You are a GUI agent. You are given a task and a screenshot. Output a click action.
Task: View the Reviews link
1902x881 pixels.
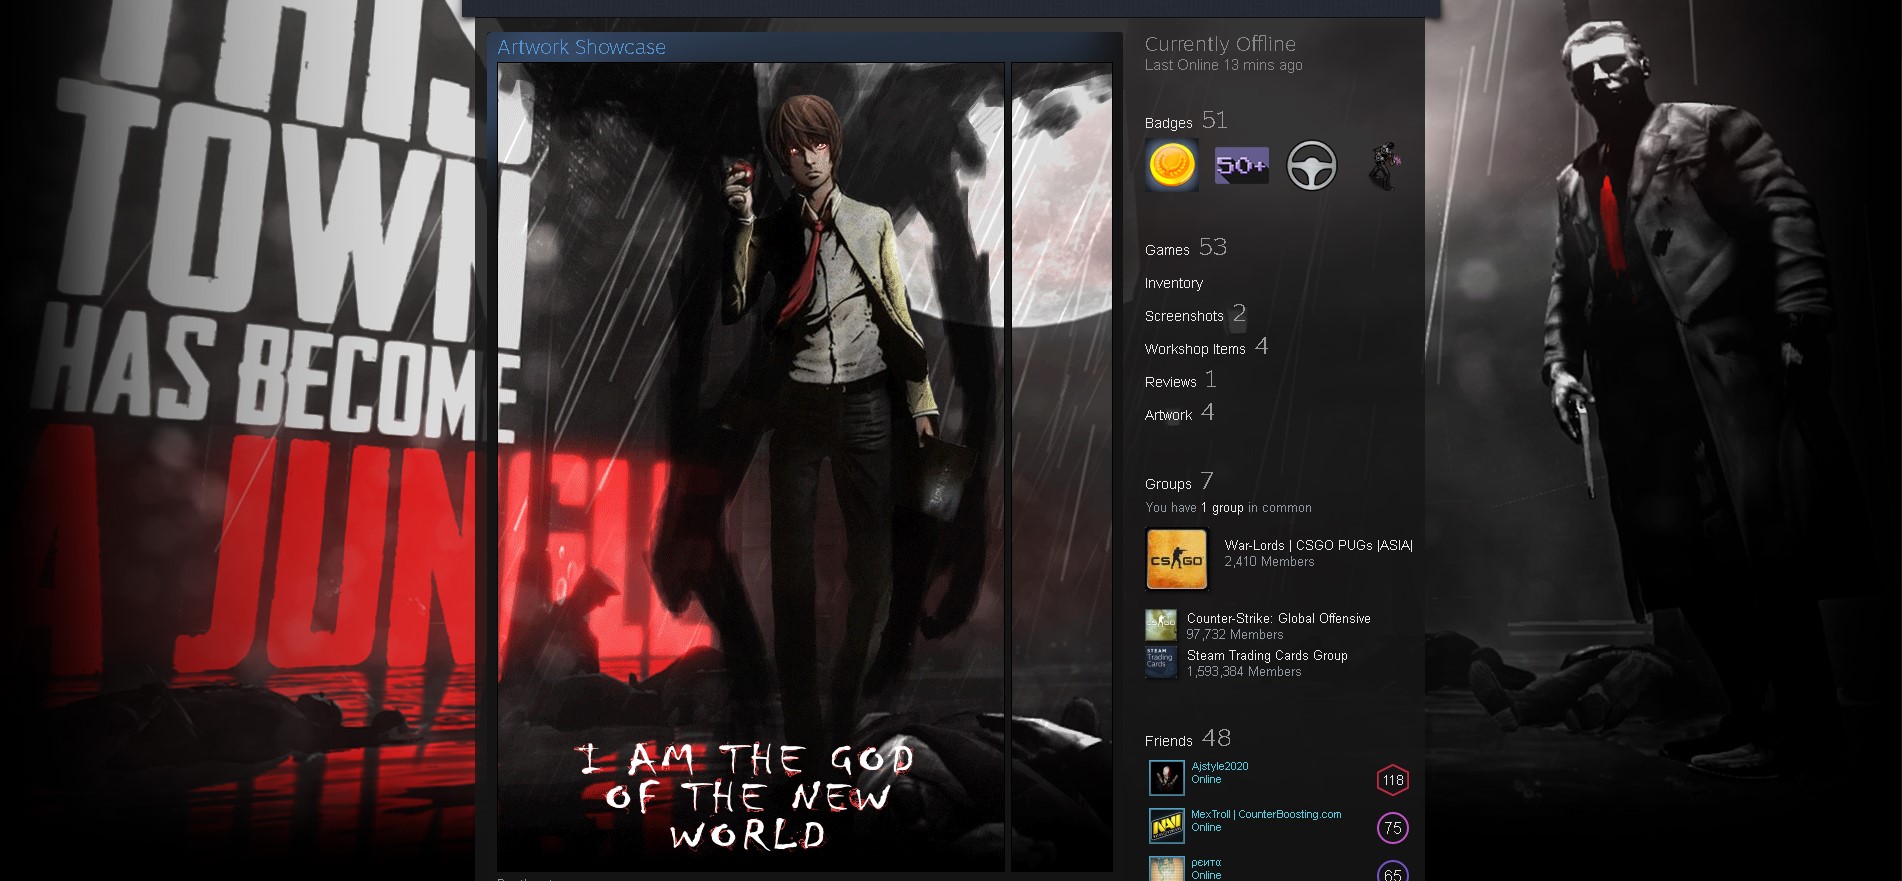pos(1171,382)
